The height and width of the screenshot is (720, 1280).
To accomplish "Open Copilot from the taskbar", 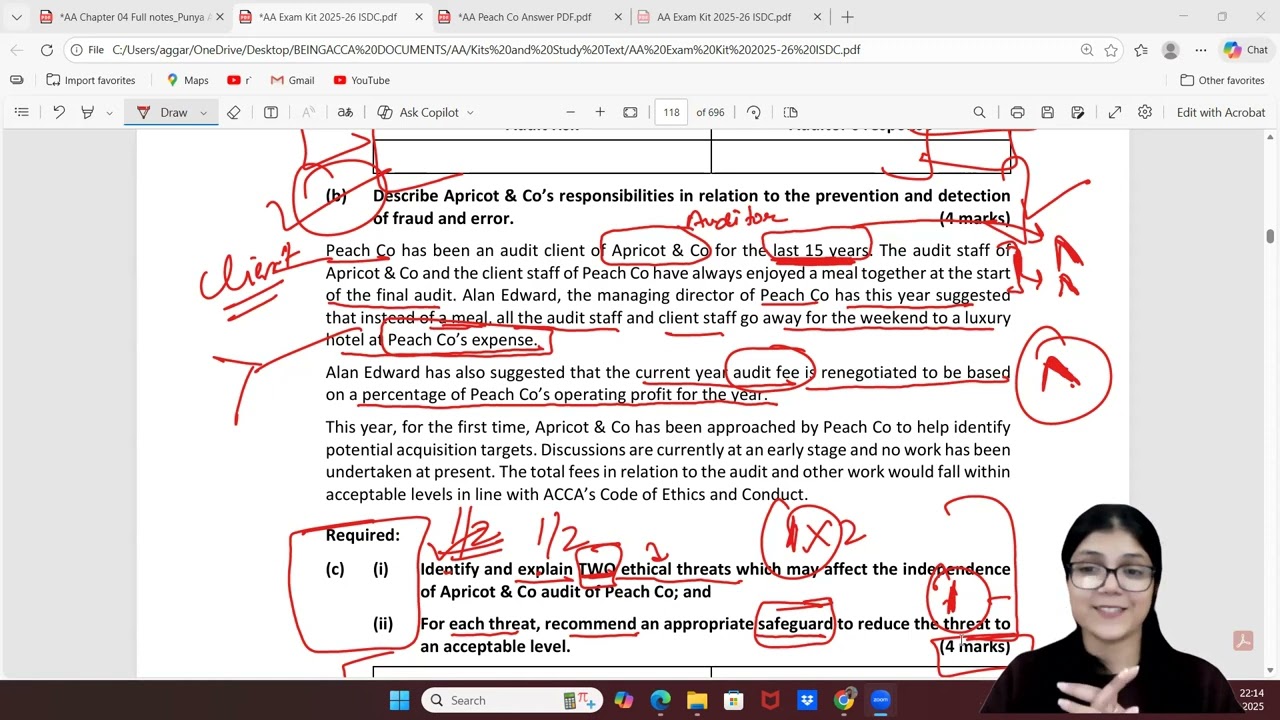I will [623, 700].
